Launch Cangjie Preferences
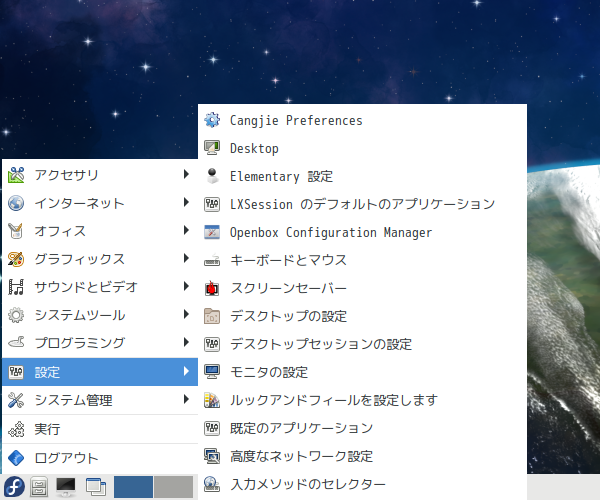Screen dimensions: 600x500 362,120
